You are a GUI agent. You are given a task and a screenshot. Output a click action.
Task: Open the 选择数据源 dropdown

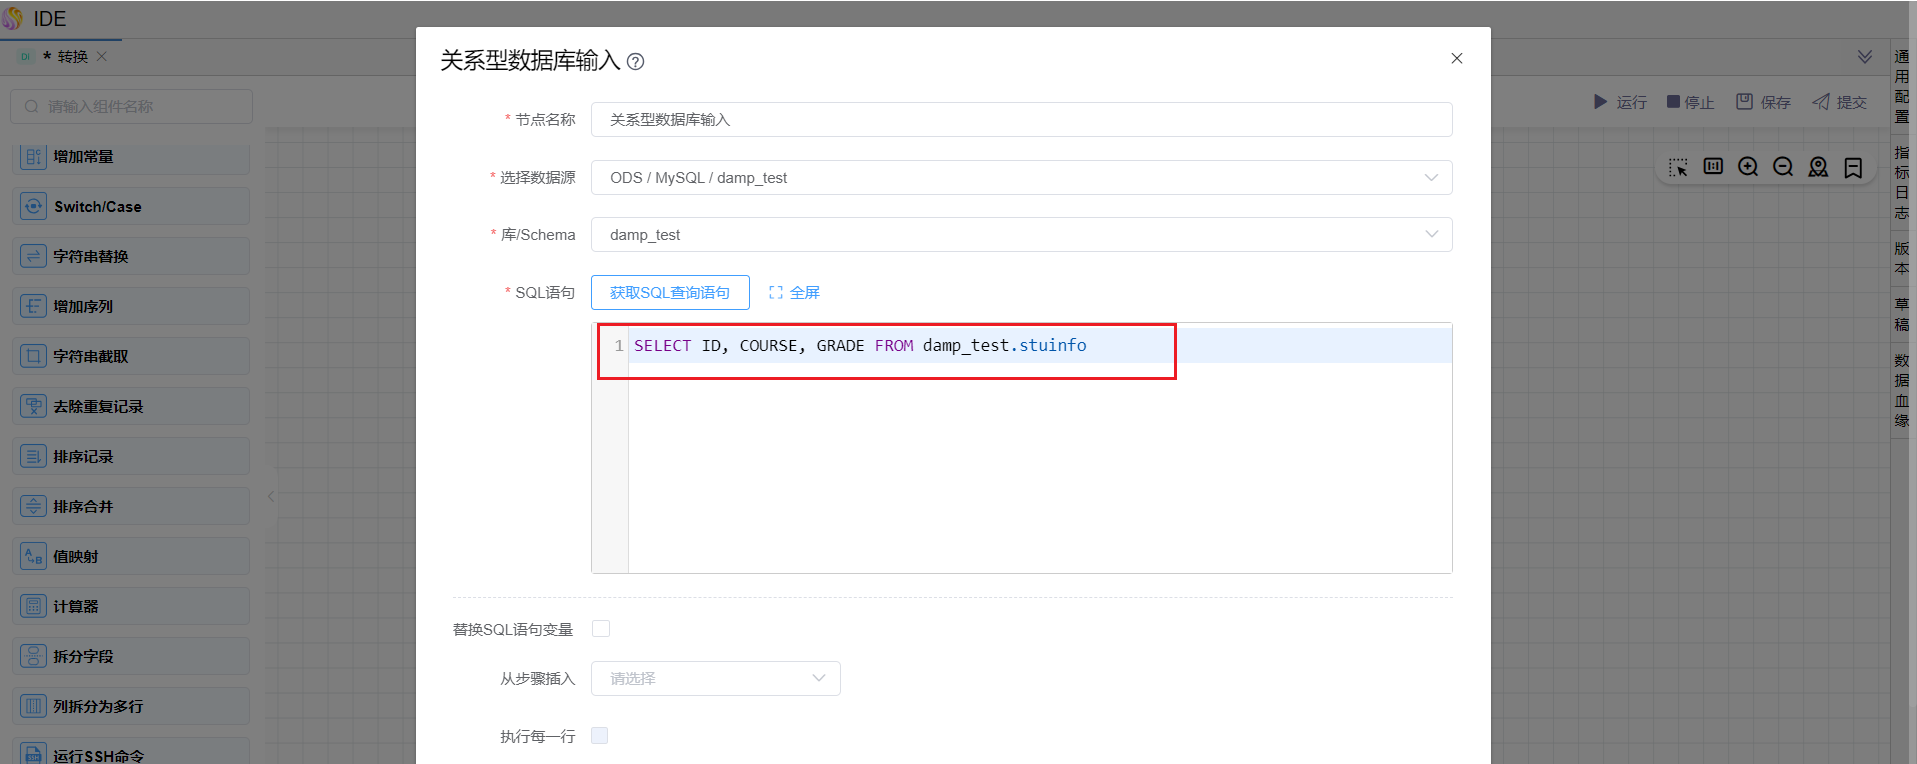1021,178
